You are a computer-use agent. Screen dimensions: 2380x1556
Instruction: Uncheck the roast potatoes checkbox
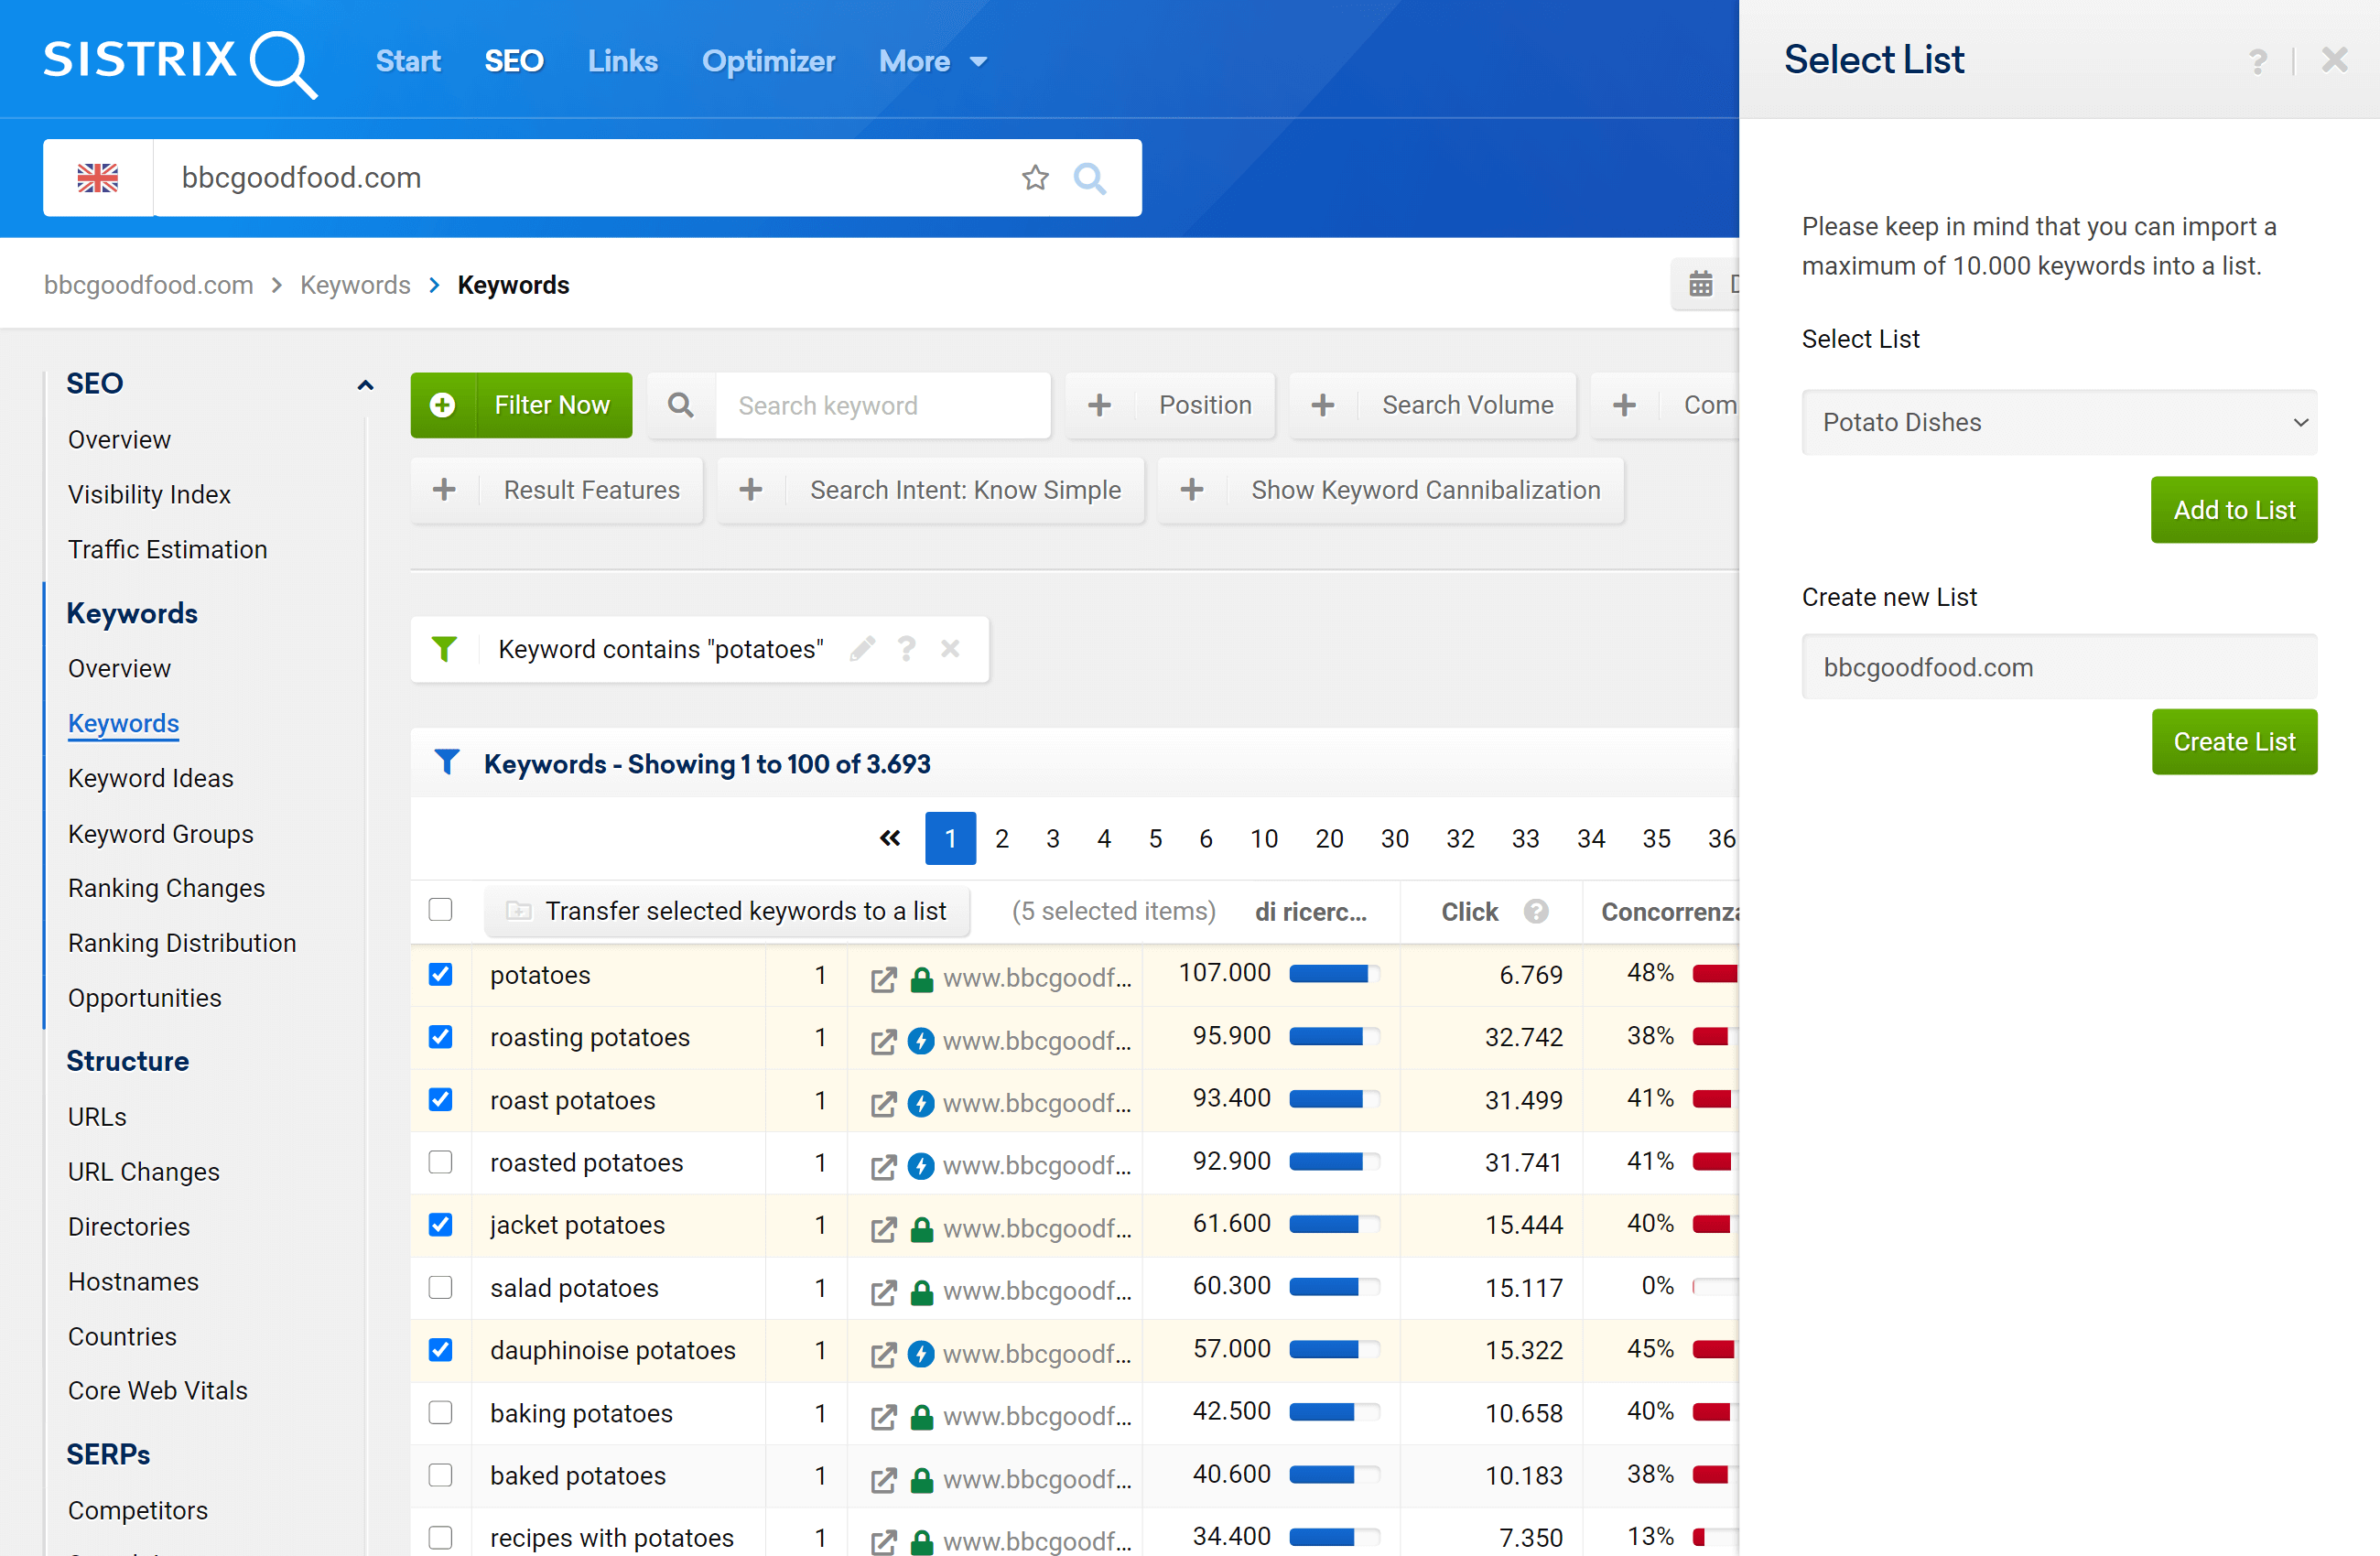(440, 1099)
